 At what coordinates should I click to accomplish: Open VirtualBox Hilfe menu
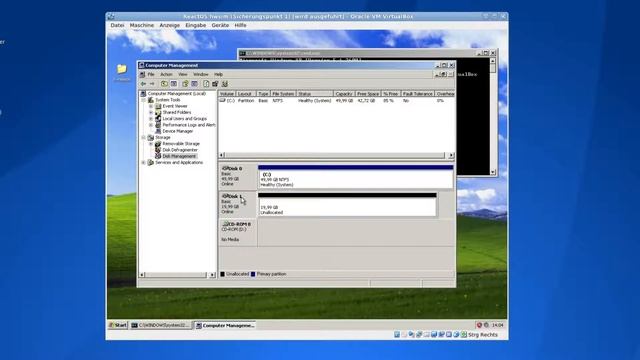(x=240, y=25)
